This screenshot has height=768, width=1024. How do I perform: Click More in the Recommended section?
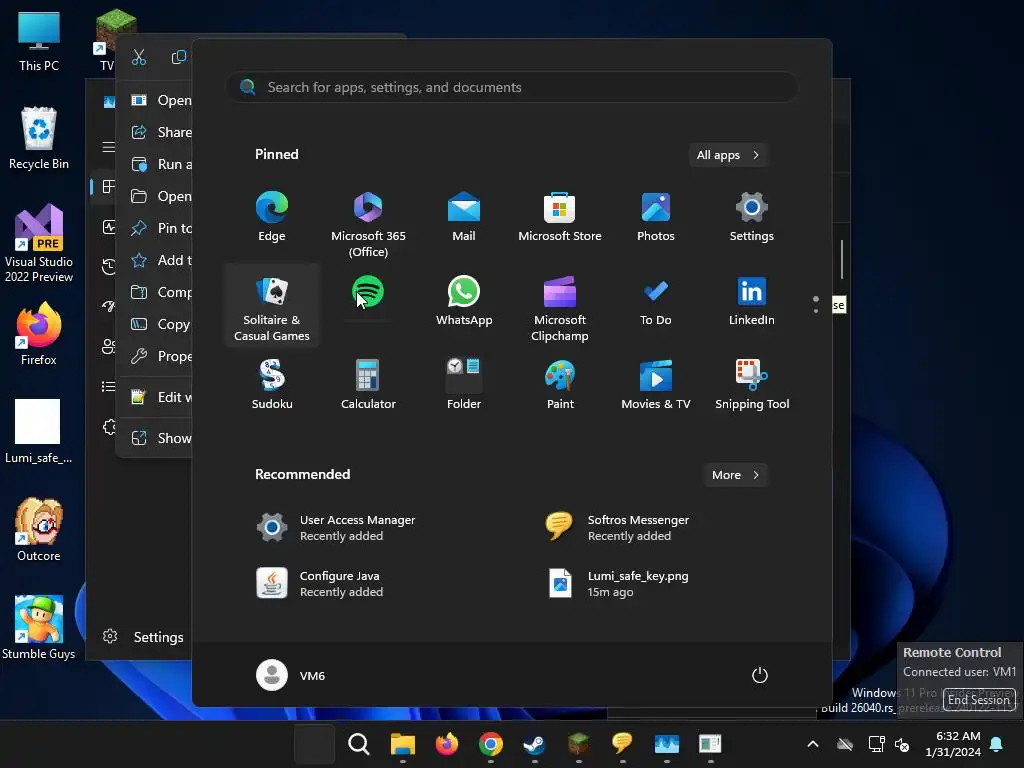735,475
